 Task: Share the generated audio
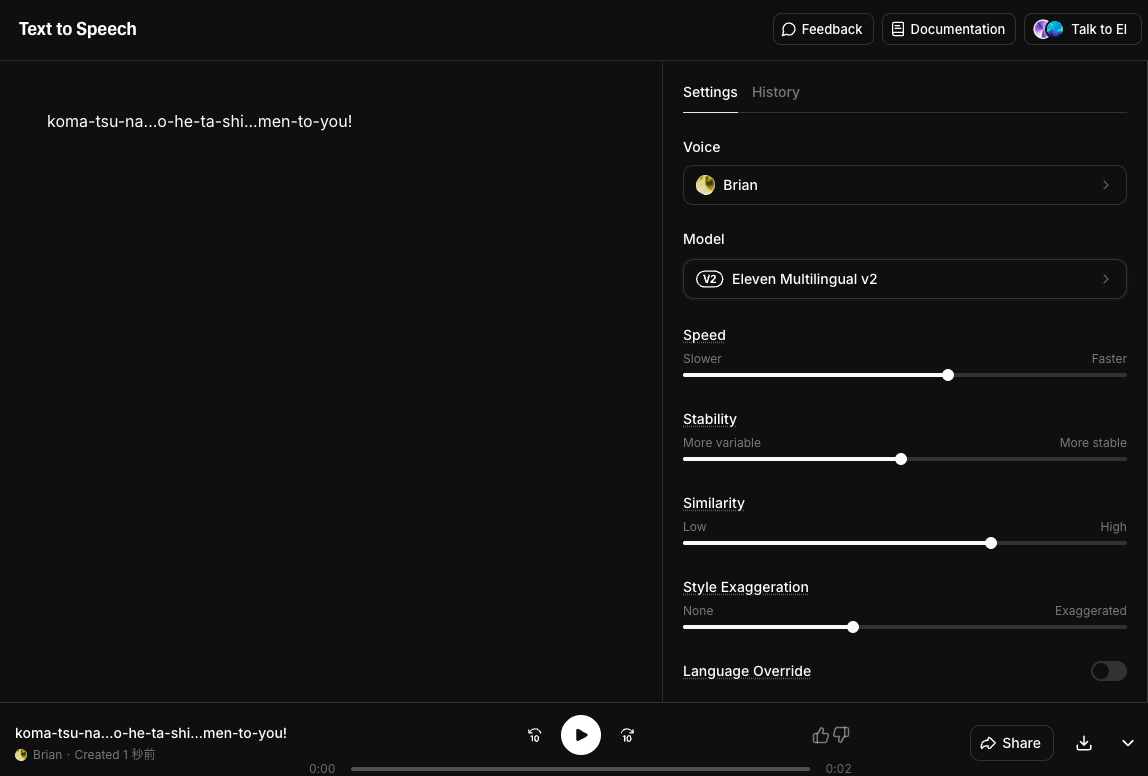tap(1011, 743)
